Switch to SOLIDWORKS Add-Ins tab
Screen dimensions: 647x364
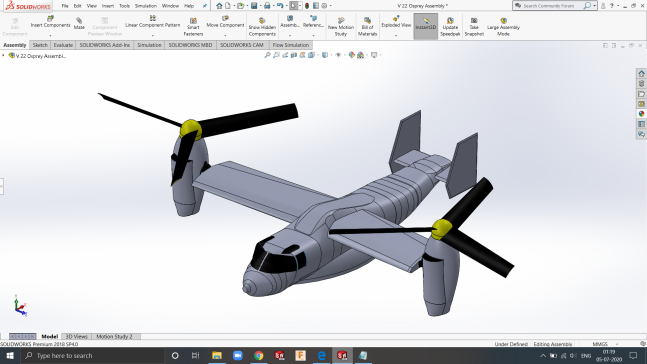[x=104, y=45]
